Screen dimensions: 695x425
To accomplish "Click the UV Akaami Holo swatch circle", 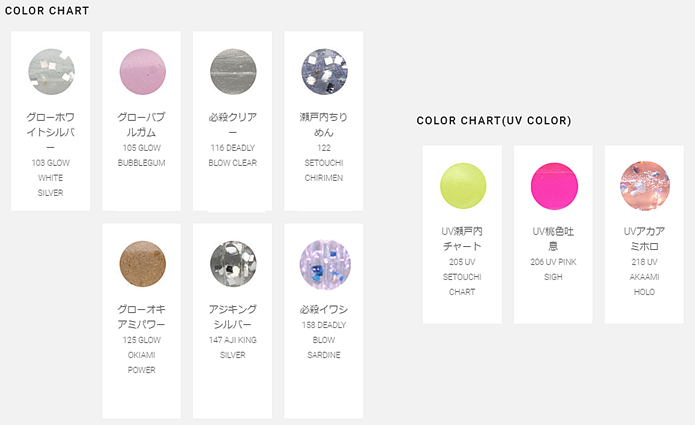I will point(644,185).
